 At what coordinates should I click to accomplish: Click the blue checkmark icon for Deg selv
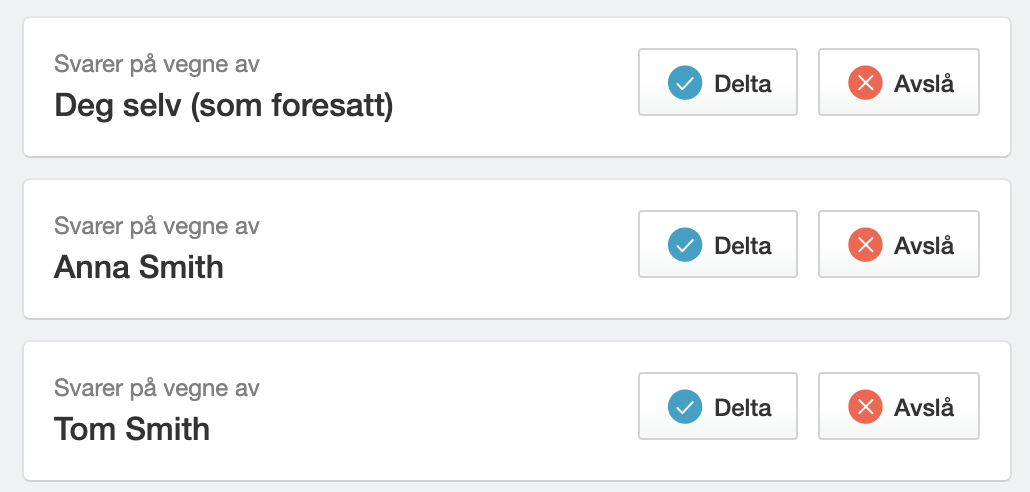tap(685, 83)
